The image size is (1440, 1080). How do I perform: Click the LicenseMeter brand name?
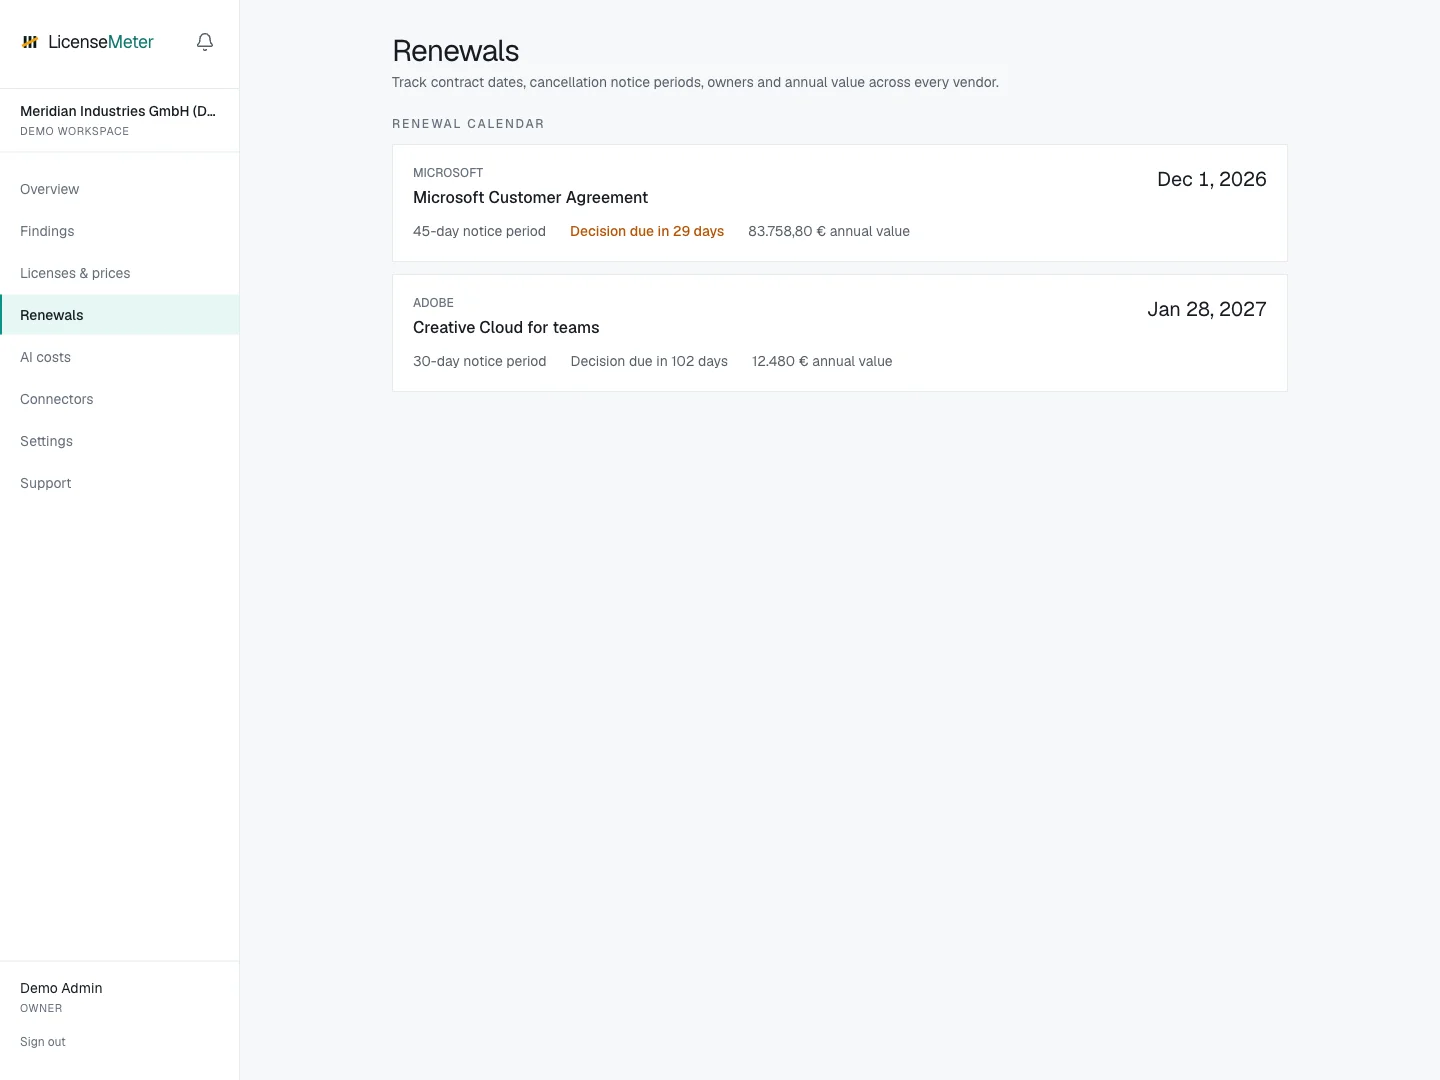(101, 42)
